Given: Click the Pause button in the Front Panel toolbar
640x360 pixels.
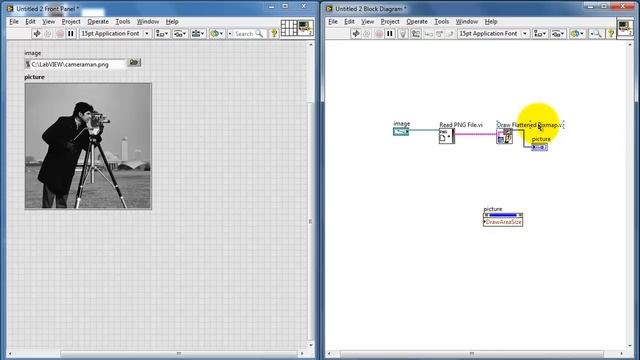Looking at the screenshot, I should [71, 33].
